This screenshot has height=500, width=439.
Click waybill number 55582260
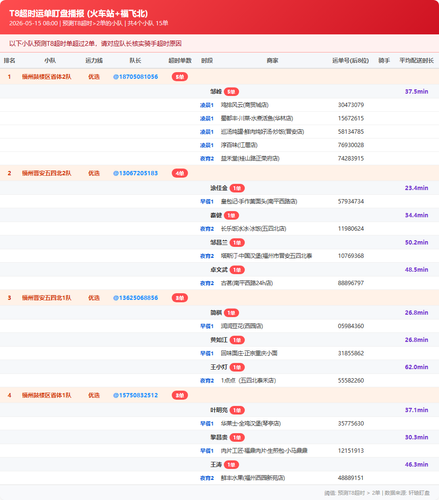pos(351,381)
